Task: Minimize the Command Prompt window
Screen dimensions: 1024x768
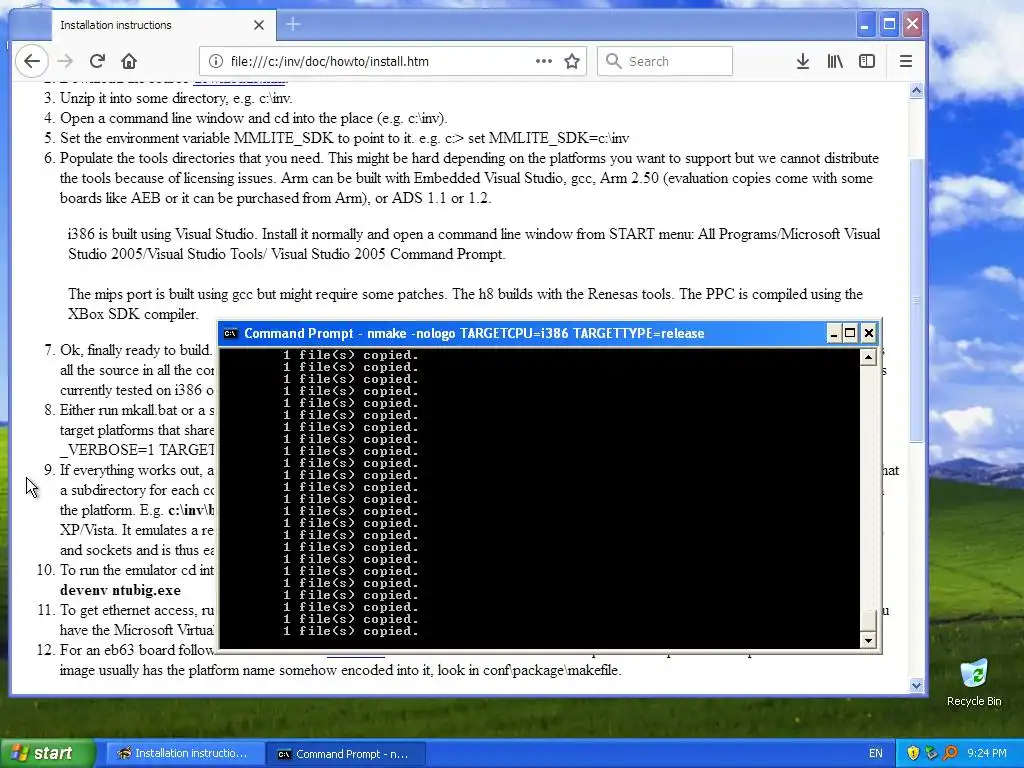Action: [x=833, y=334]
